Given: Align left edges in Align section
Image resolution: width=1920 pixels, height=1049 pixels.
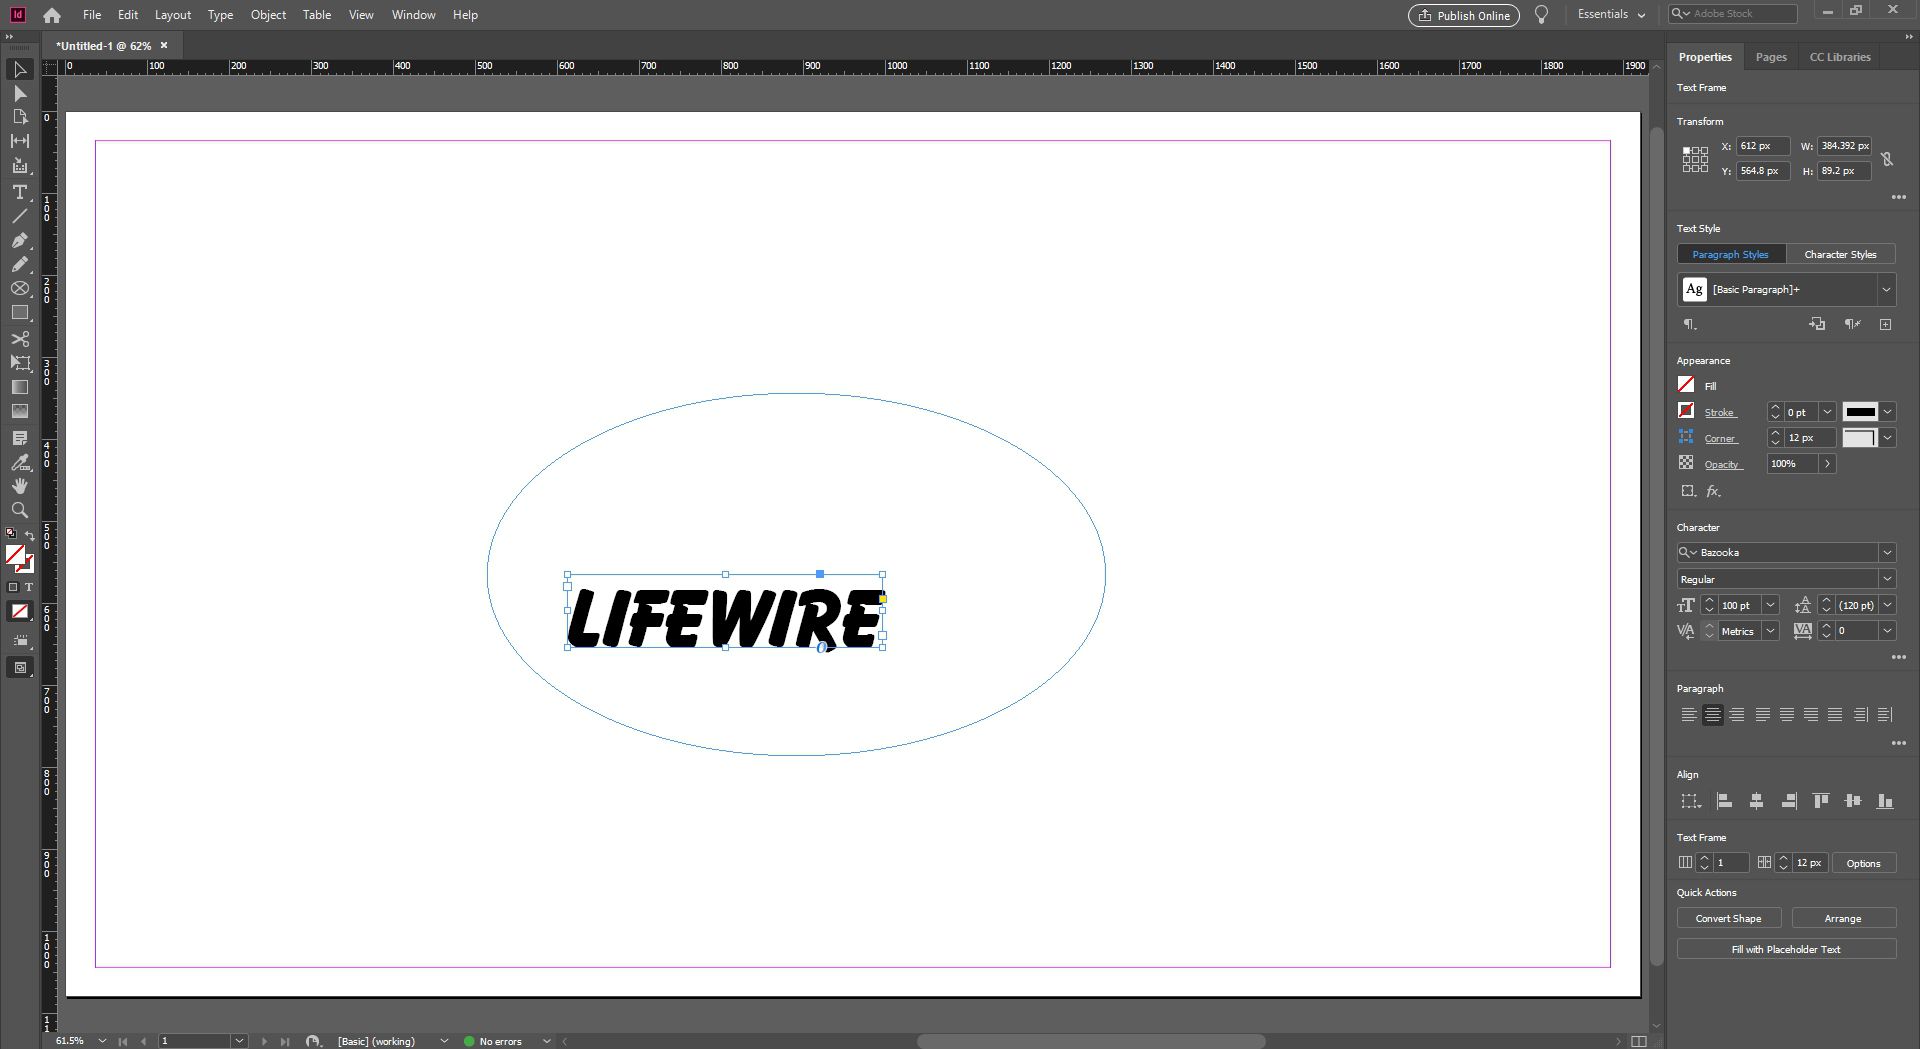Looking at the screenshot, I should pyautogui.click(x=1724, y=801).
